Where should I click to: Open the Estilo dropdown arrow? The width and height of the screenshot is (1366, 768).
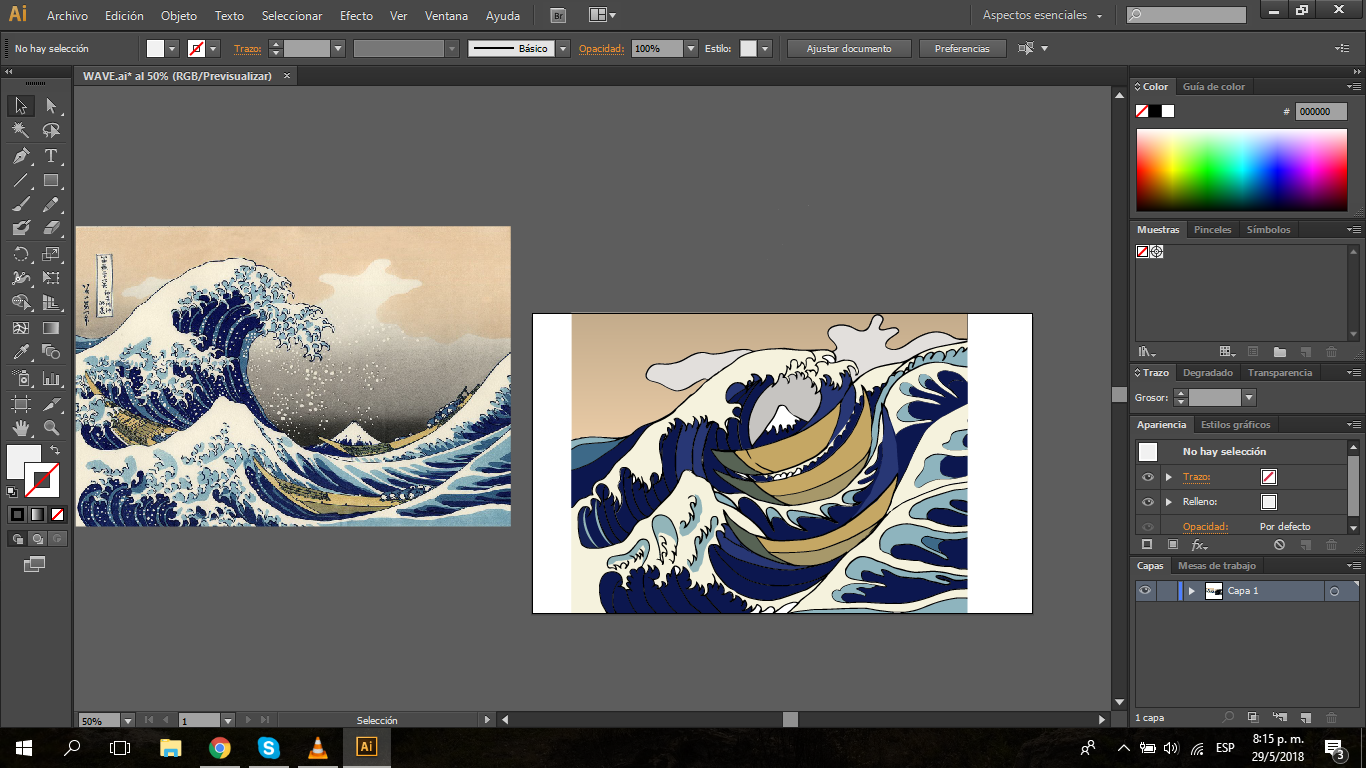[765, 48]
